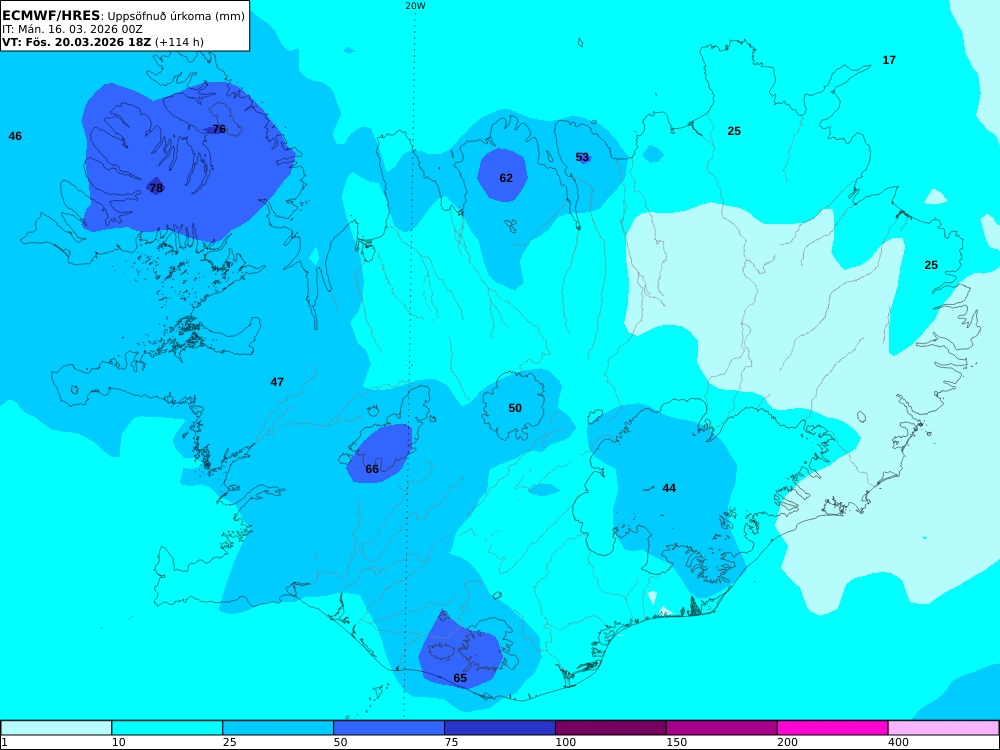Click the ECMWF/HRES title text
The height and width of the screenshot is (750, 1000).
click(x=51, y=16)
